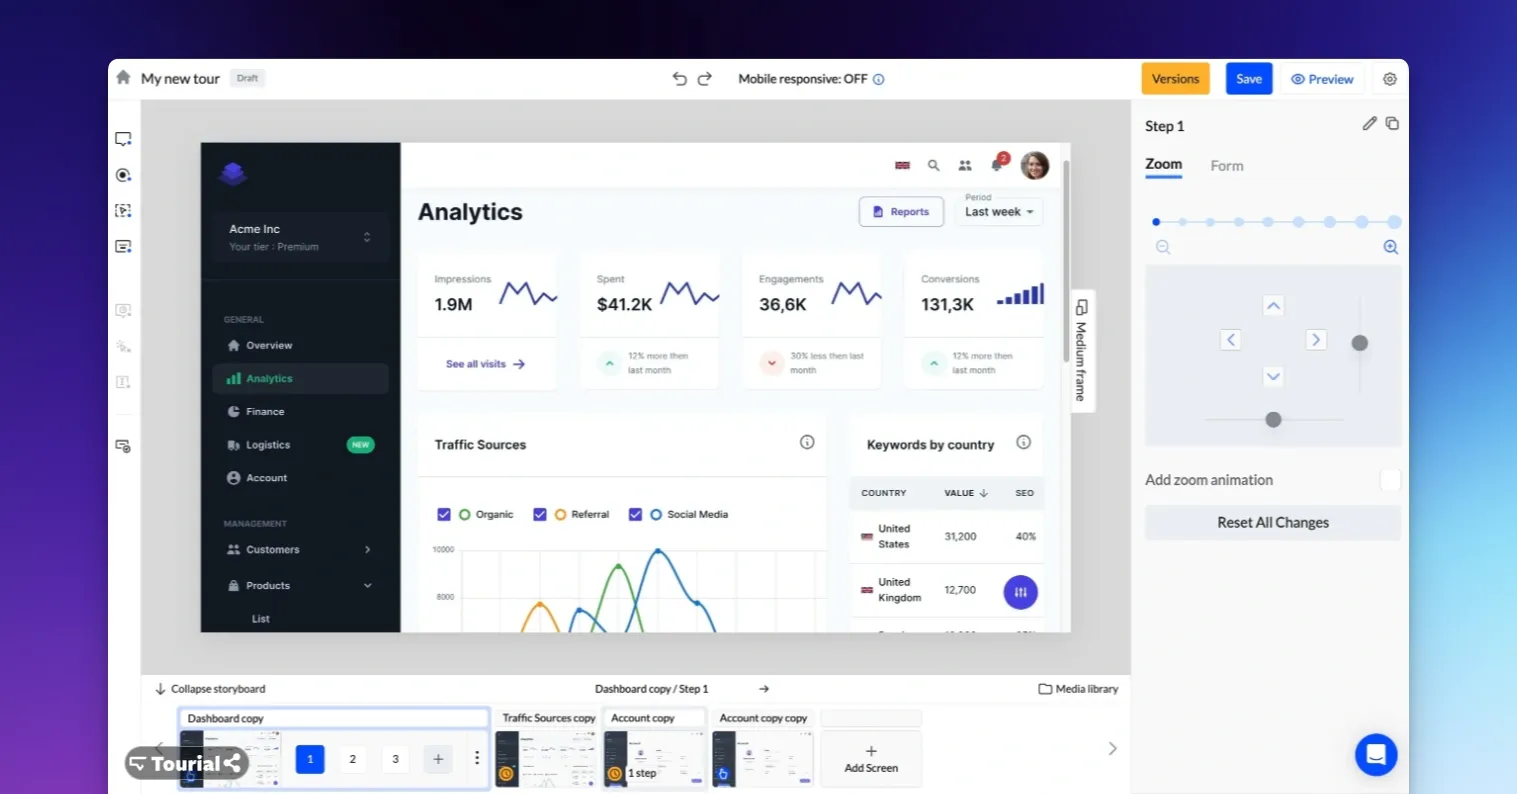
Task: Click Reset All Changes button
Action: [x=1272, y=523]
